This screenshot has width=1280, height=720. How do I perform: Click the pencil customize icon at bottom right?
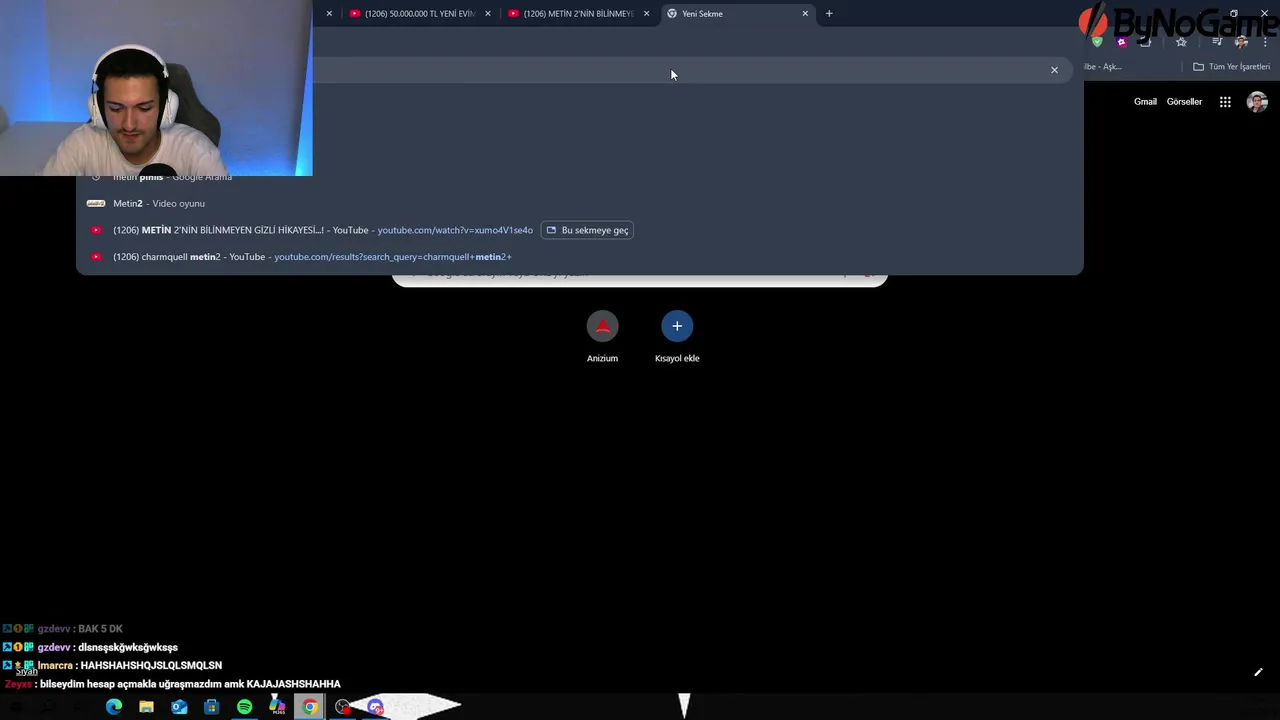[1258, 672]
